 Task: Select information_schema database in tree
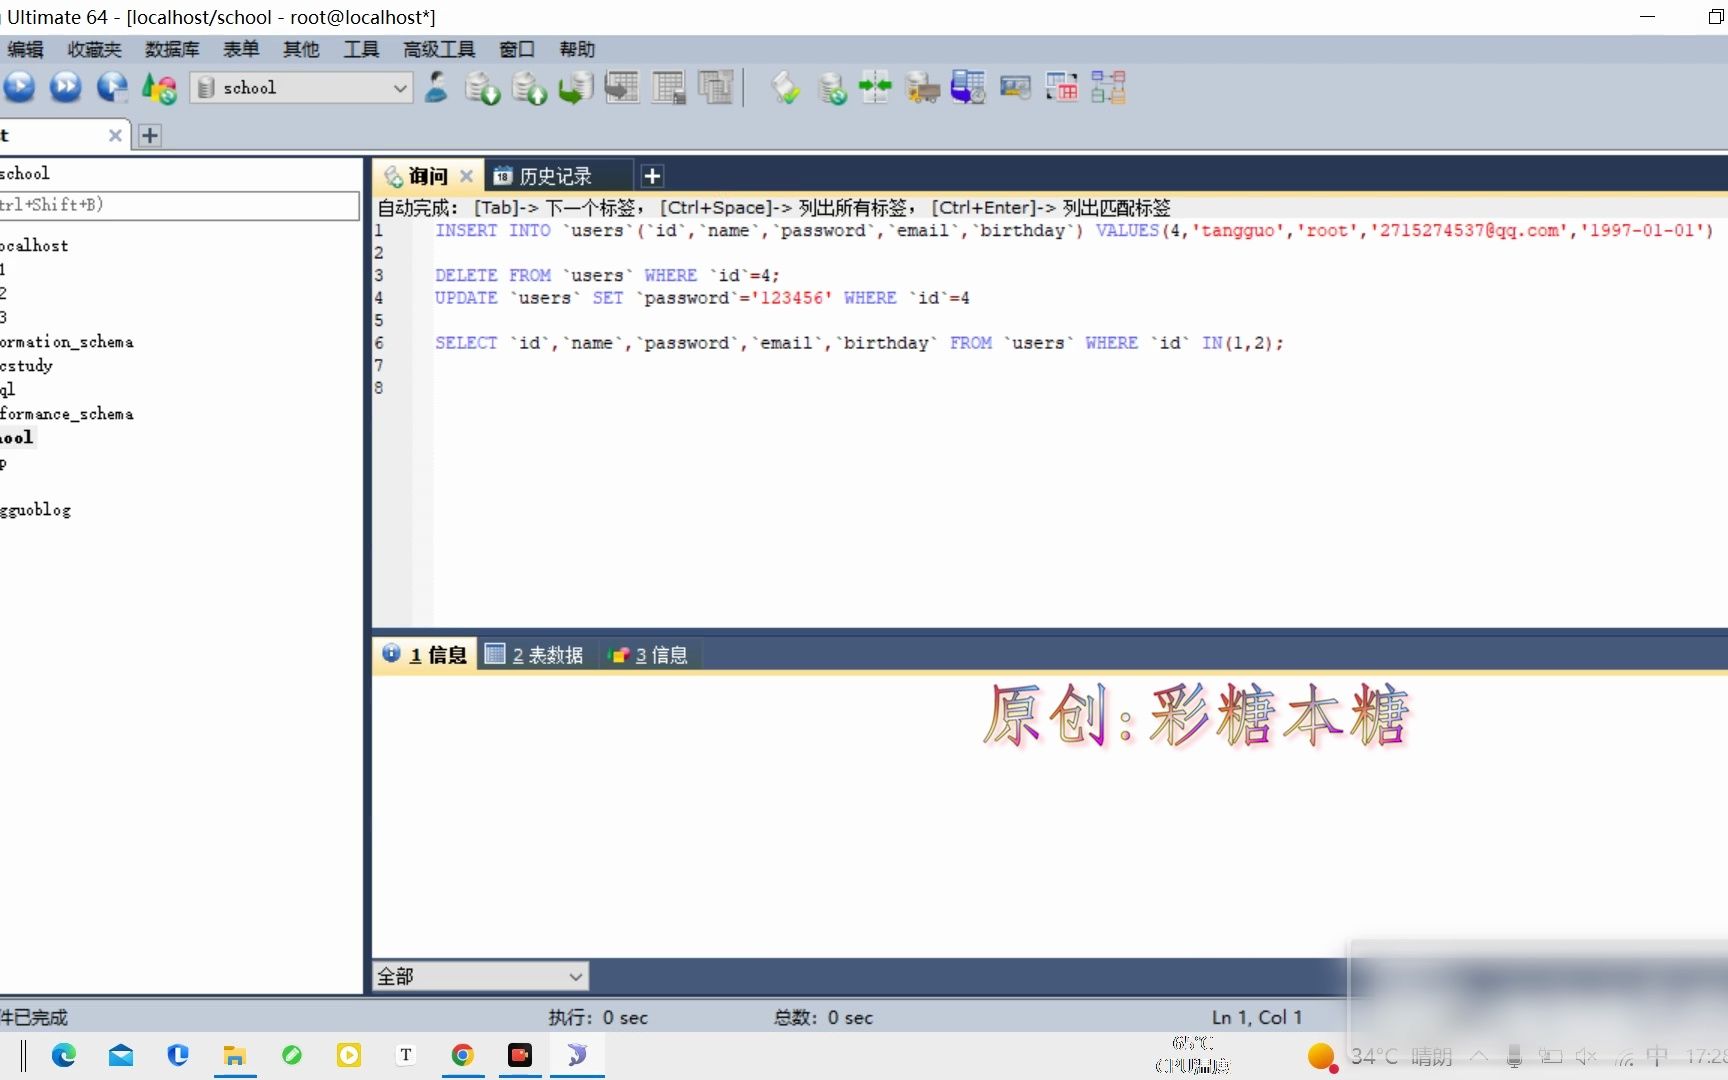(66, 341)
